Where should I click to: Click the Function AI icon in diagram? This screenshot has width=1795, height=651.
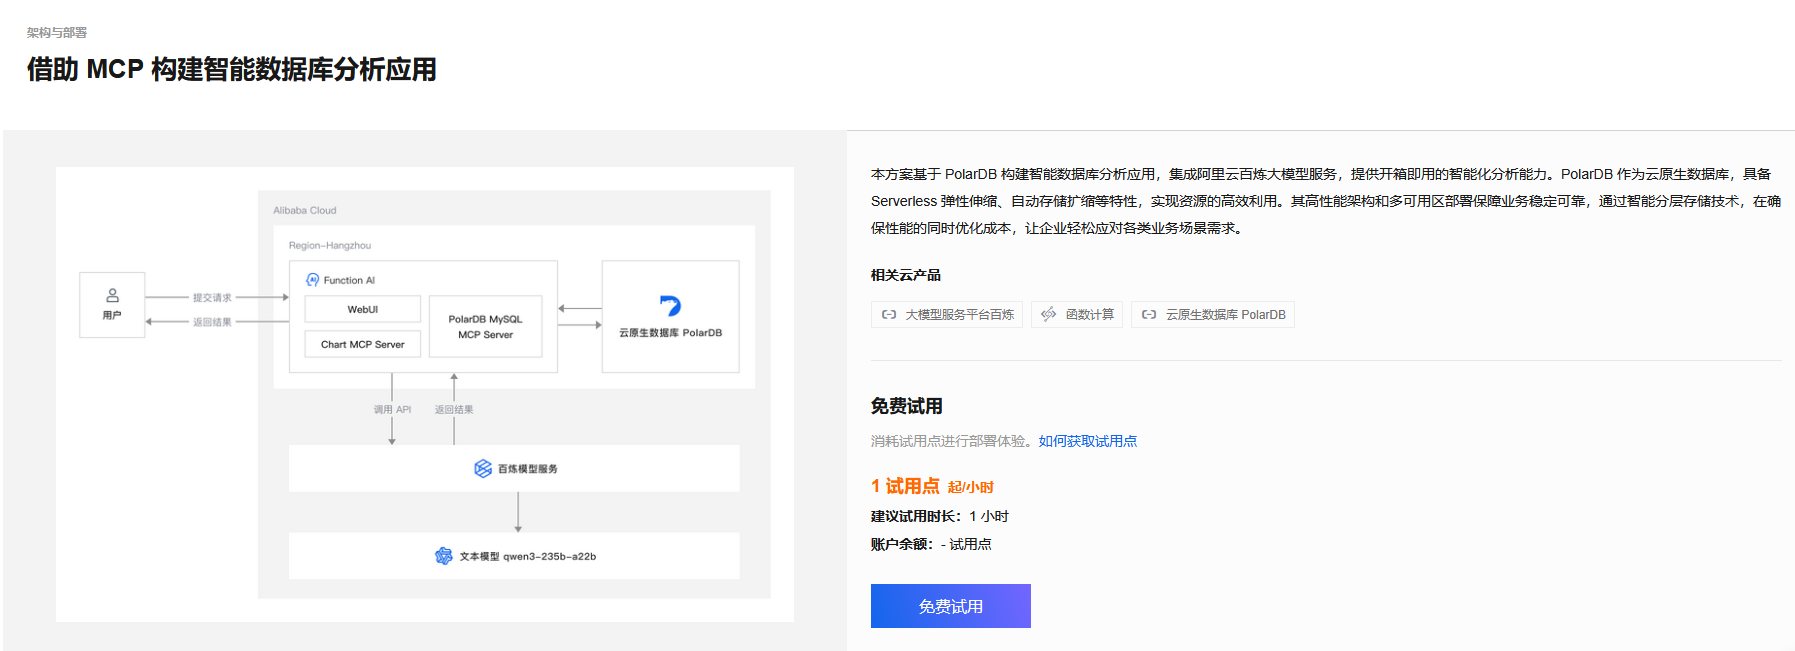coord(312,280)
